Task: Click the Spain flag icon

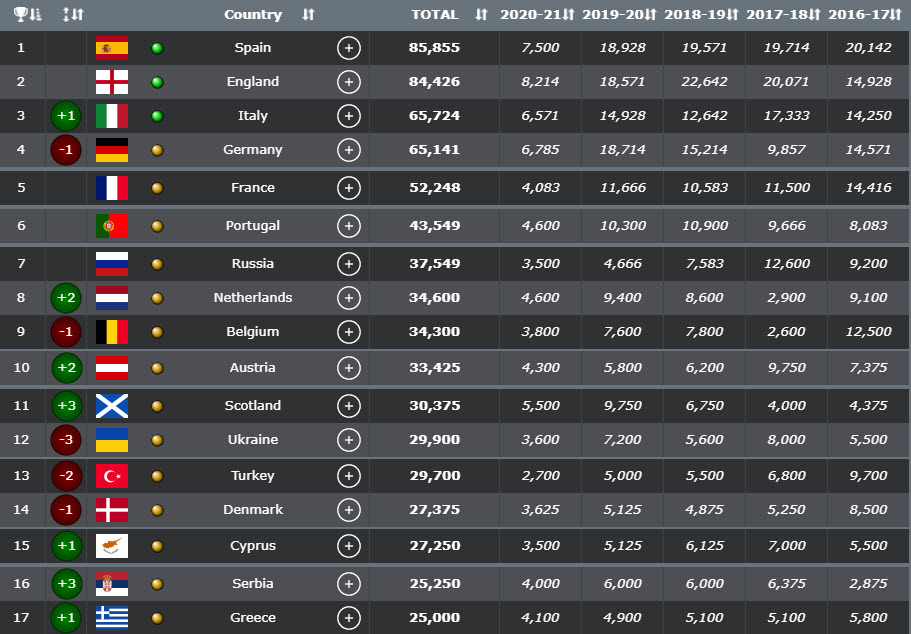Action: (x=111, y=48)
